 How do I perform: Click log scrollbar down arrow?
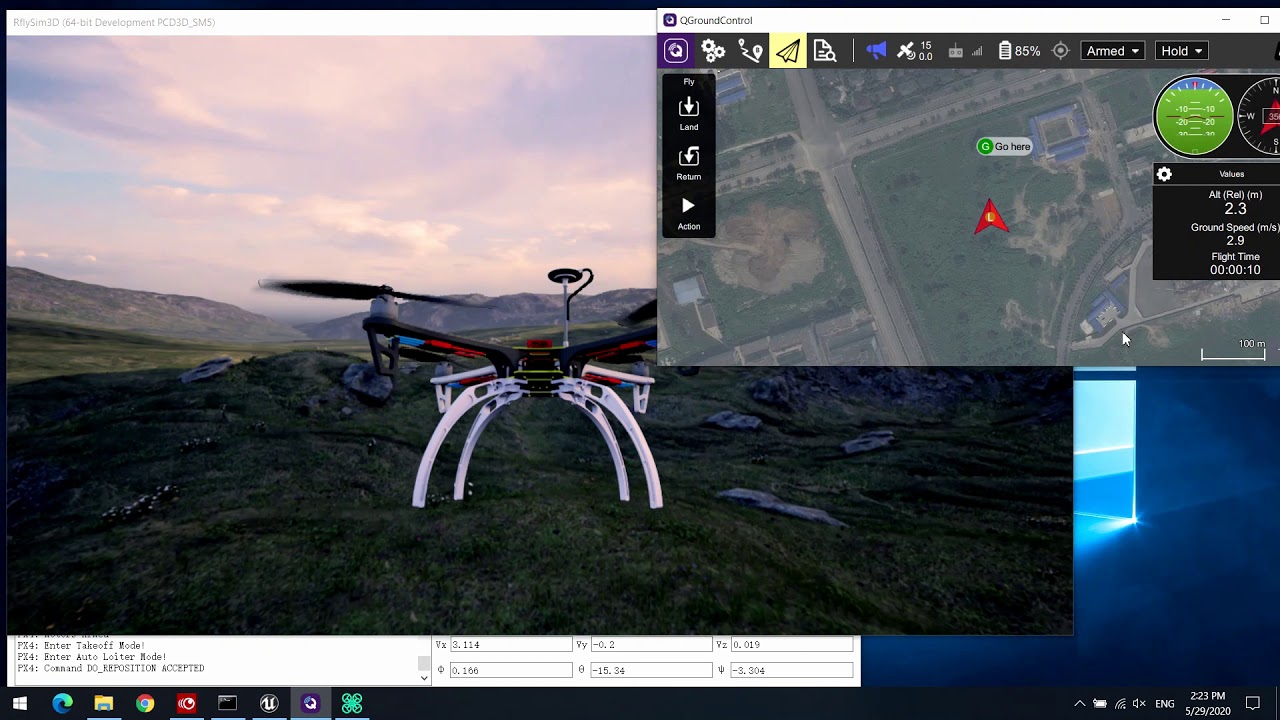(424, 678)
